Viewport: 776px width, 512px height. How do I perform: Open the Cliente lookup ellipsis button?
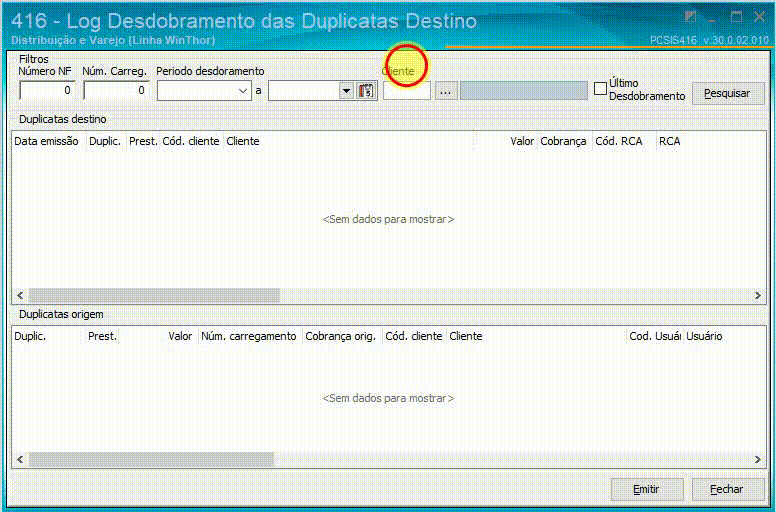click(x=446, y=92)
